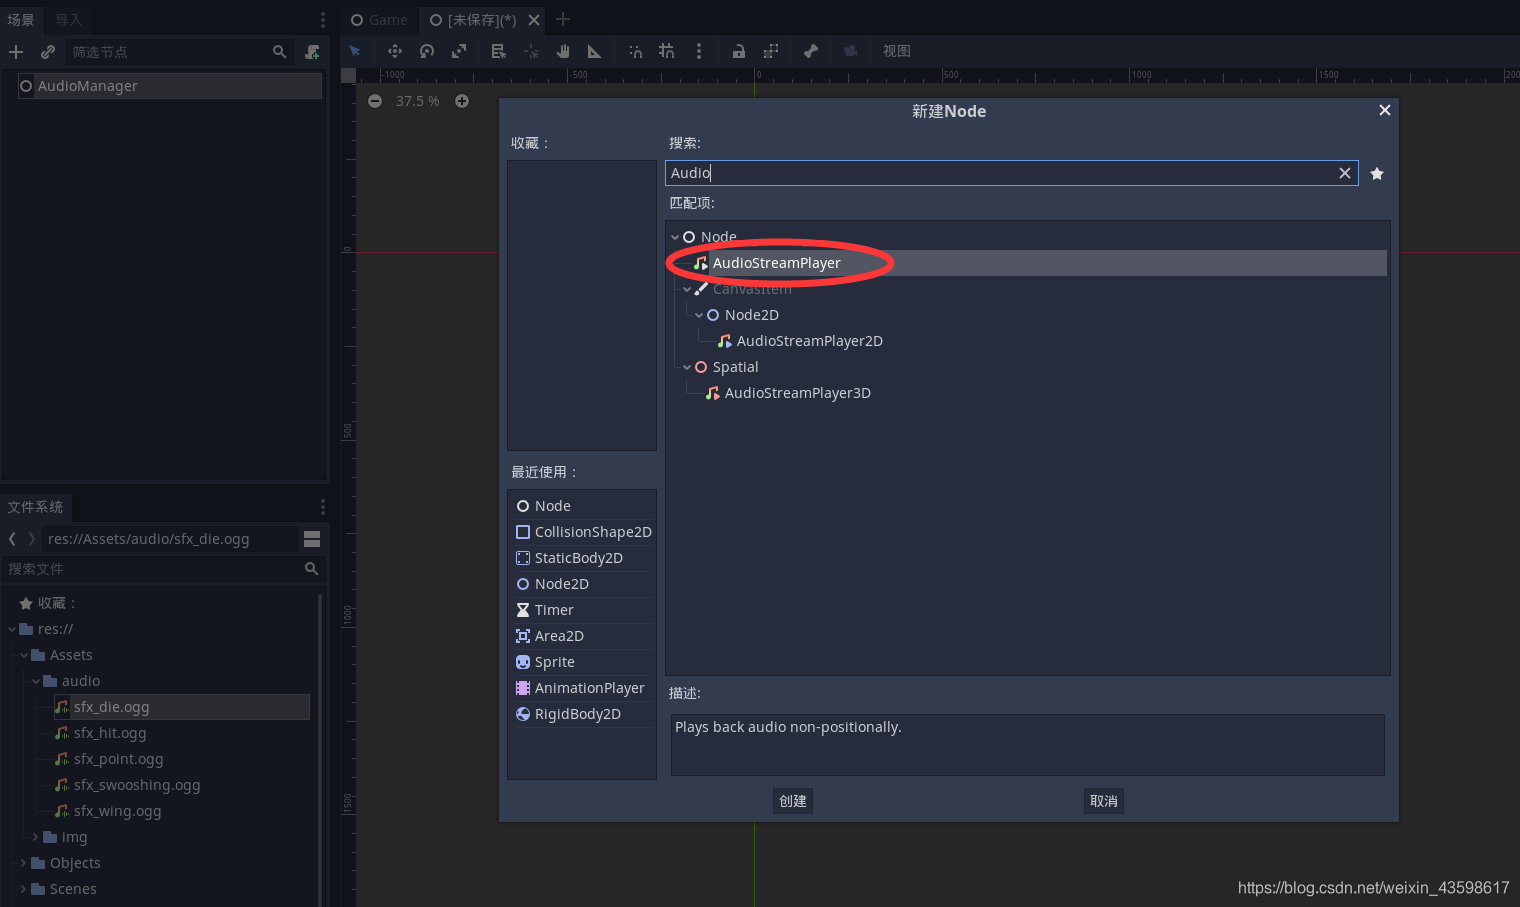Toggle grid snapping icon
This screenshot has width=1520, height=907.
[x=667, y=51]
